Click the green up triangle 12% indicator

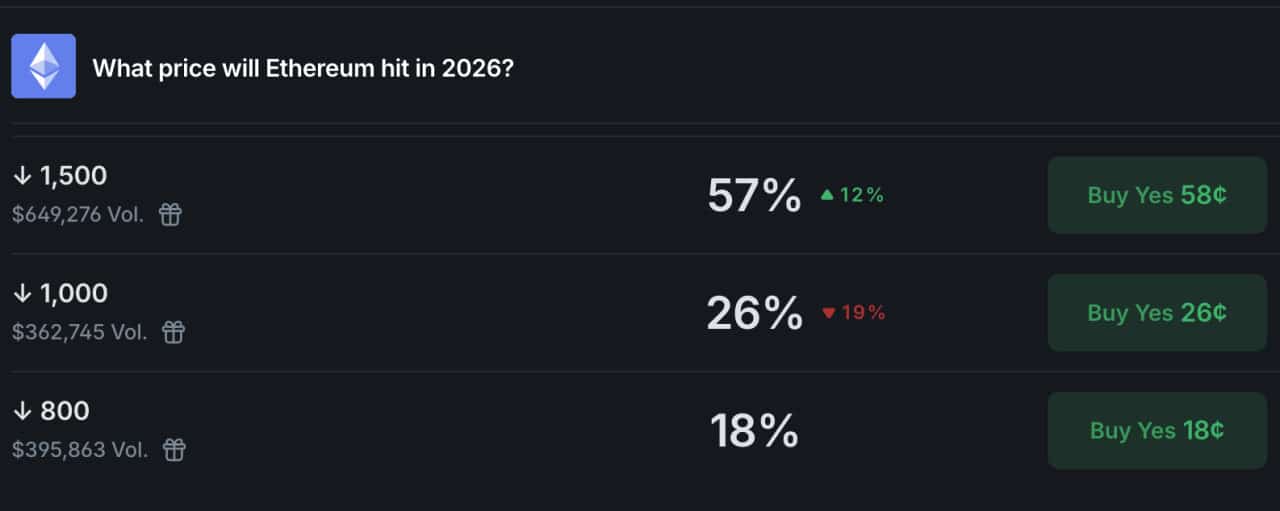(852, 195)
